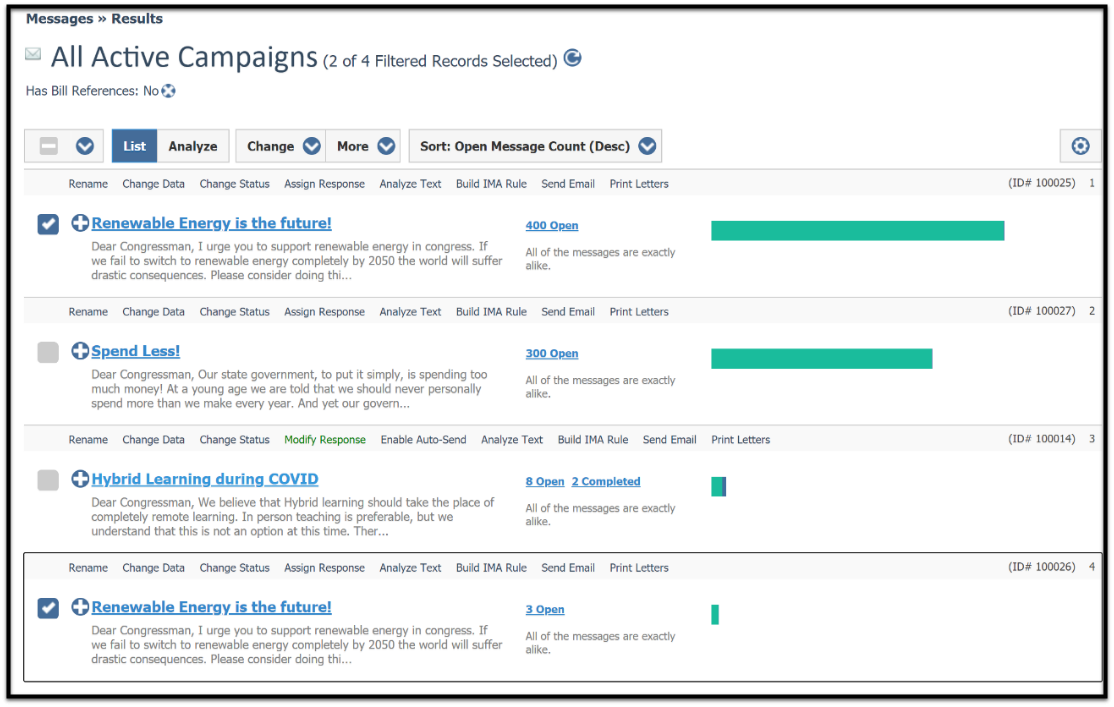The height and width of the screenshot is (707, 1114).
Task: Open the settings gear in toolbar
Action: (x=1080, y=146)
